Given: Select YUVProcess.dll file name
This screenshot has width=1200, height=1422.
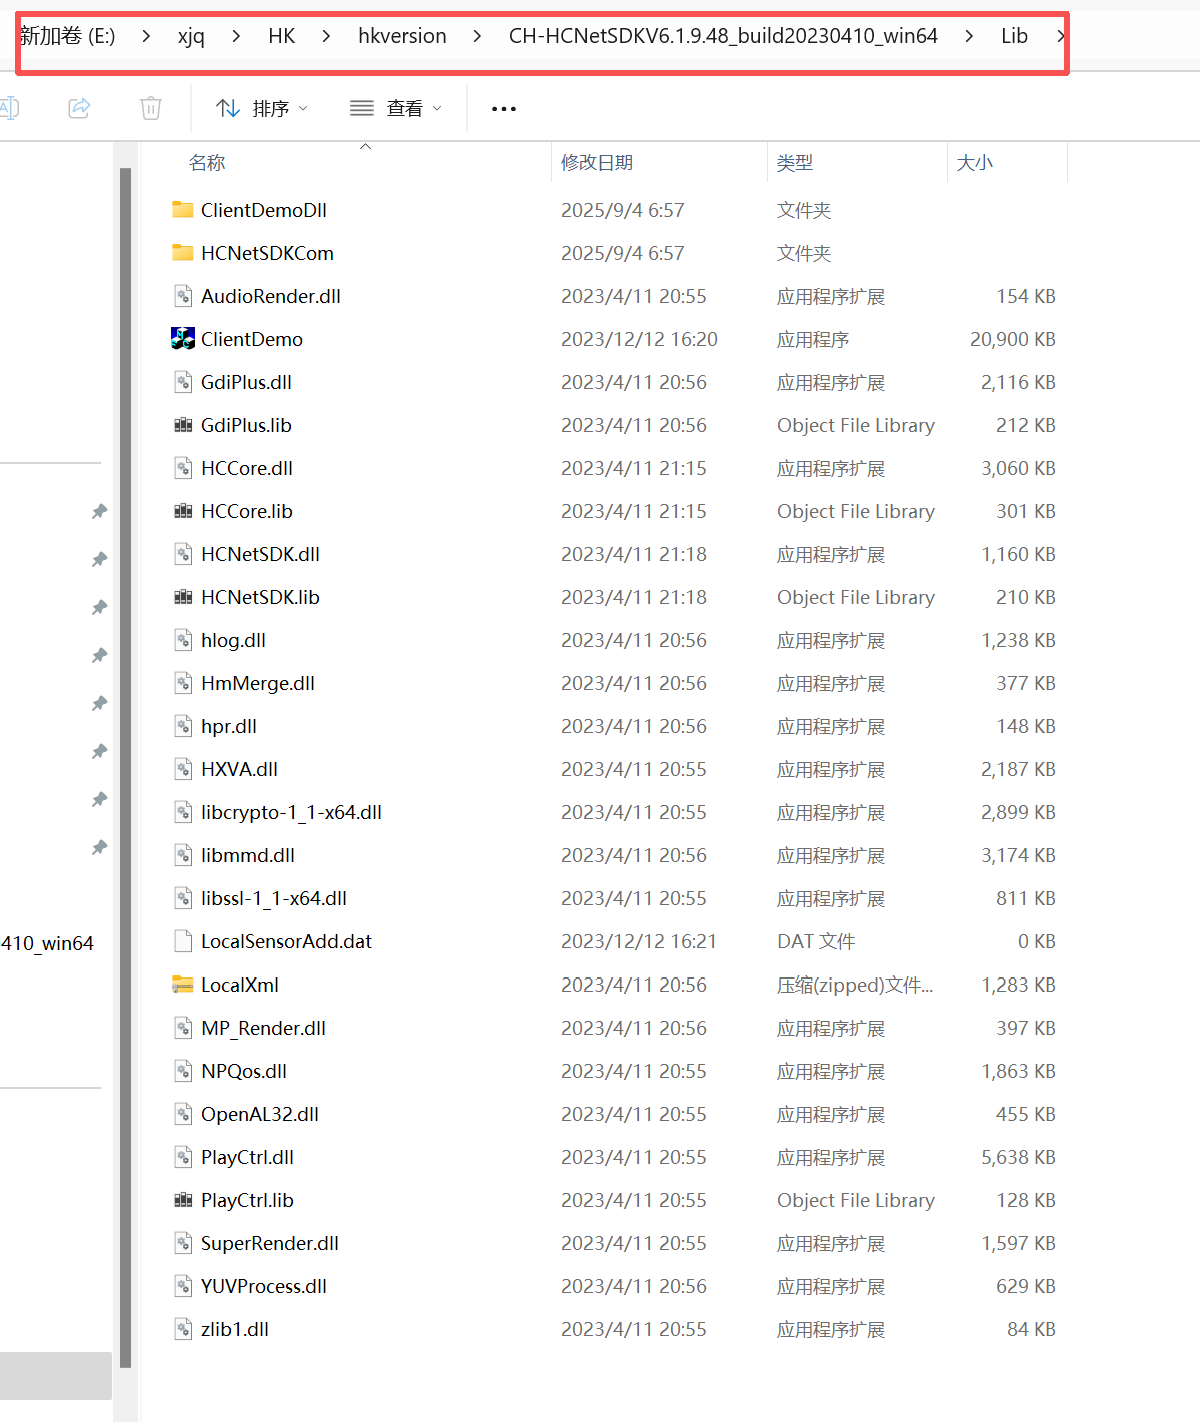Looking at the screenshot, I should point(264,1286).
